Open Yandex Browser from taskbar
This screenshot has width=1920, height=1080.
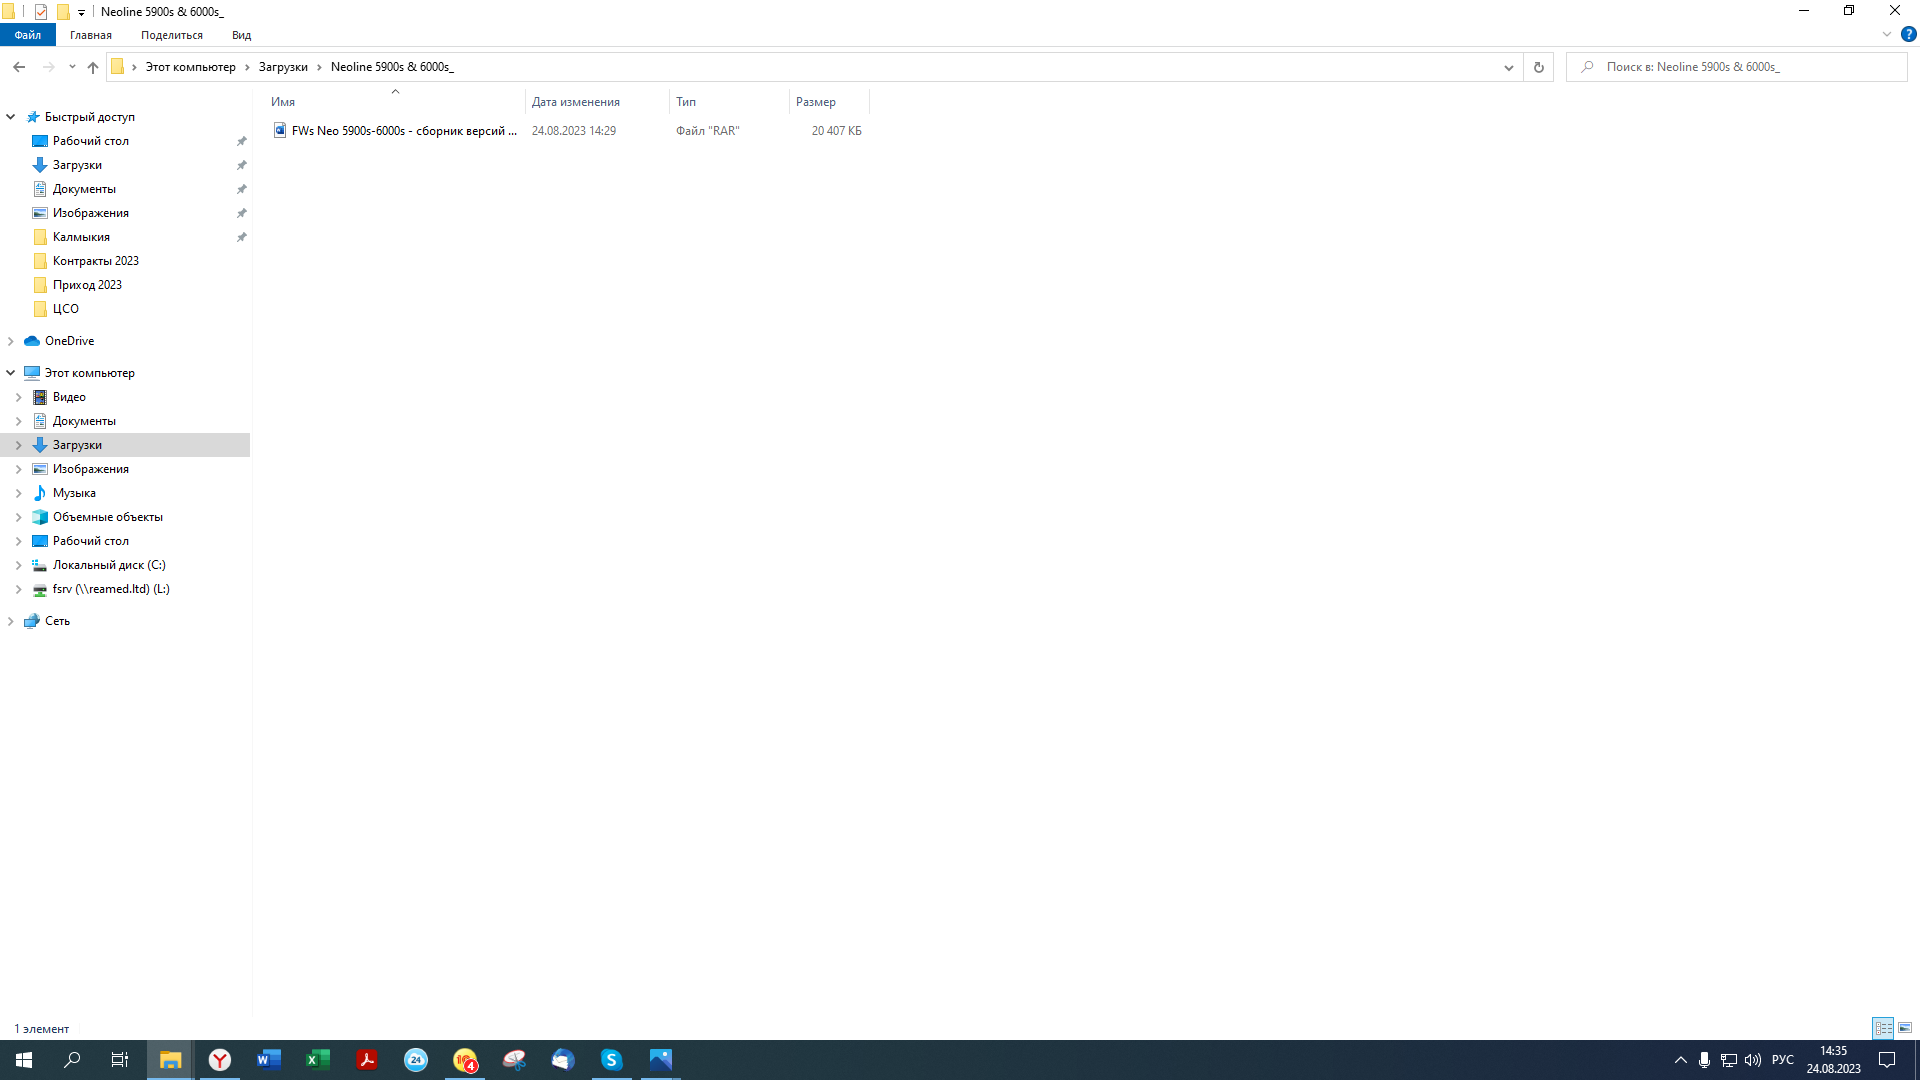click(x=220, y=1060)
